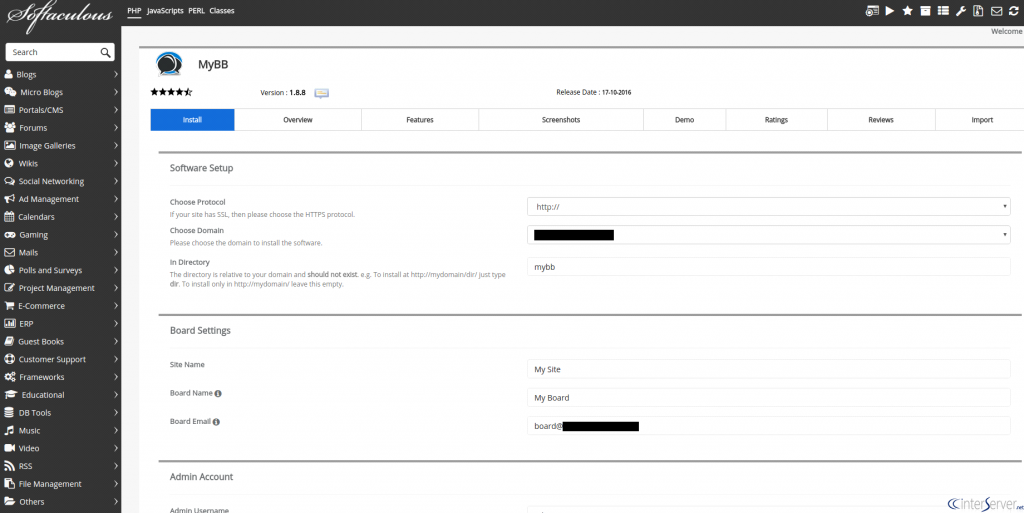
Task: Expand the E-Commerce sidebar category
Action: (x=60, y=305)
